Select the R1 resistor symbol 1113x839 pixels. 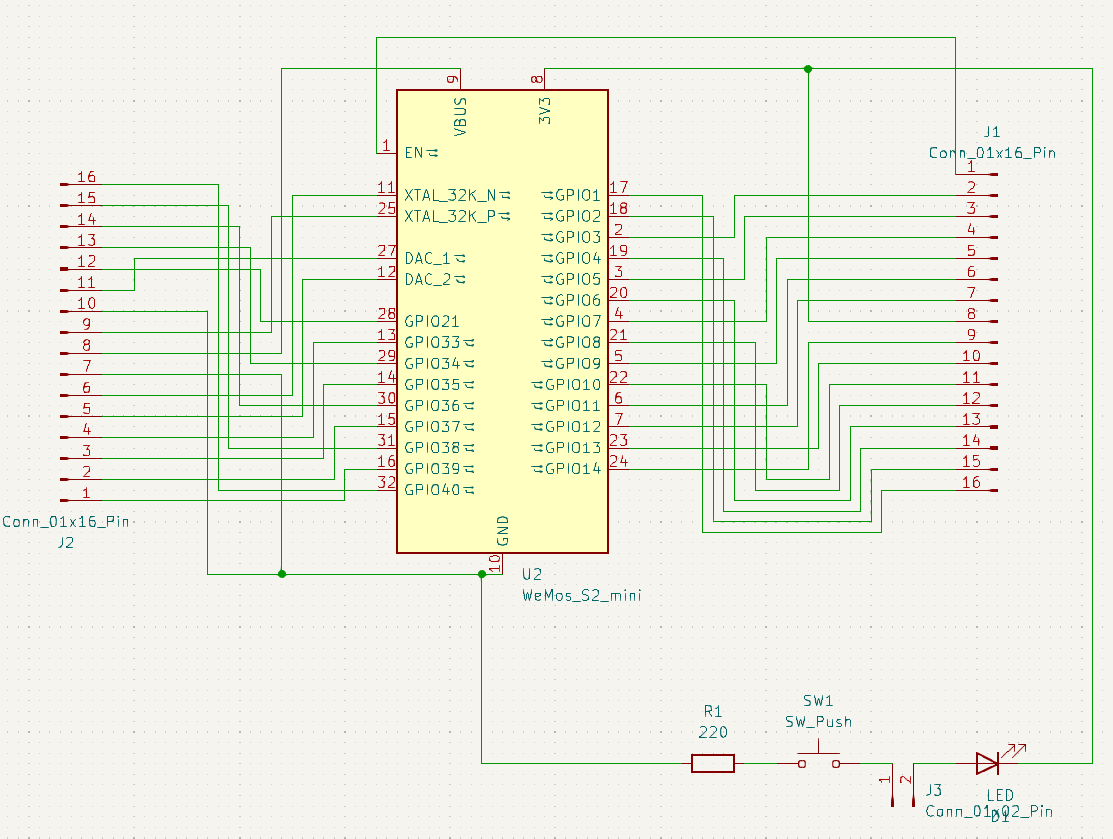pos(712,764)
